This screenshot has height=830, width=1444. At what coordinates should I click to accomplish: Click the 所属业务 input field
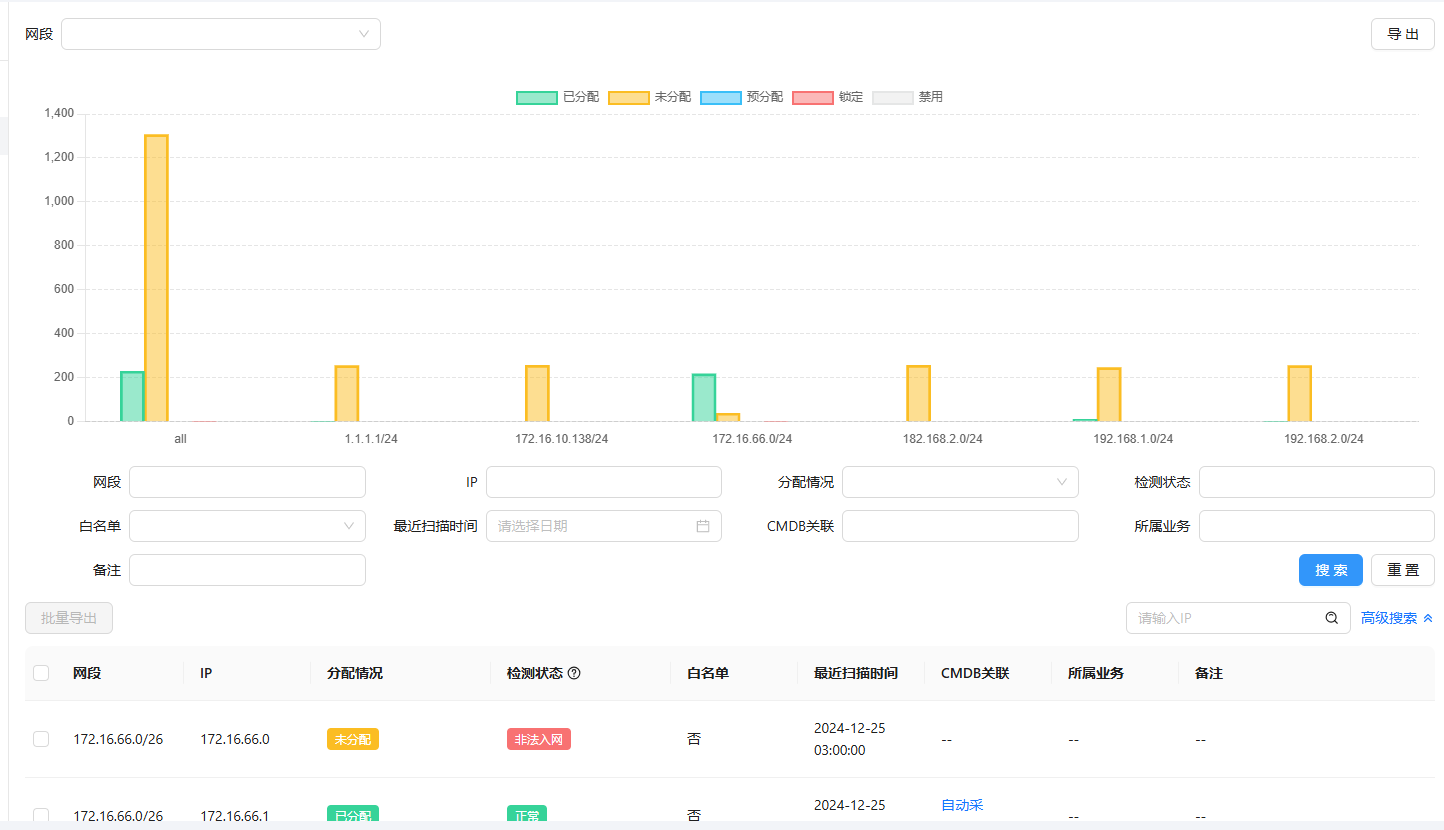tap(1316, 526)
